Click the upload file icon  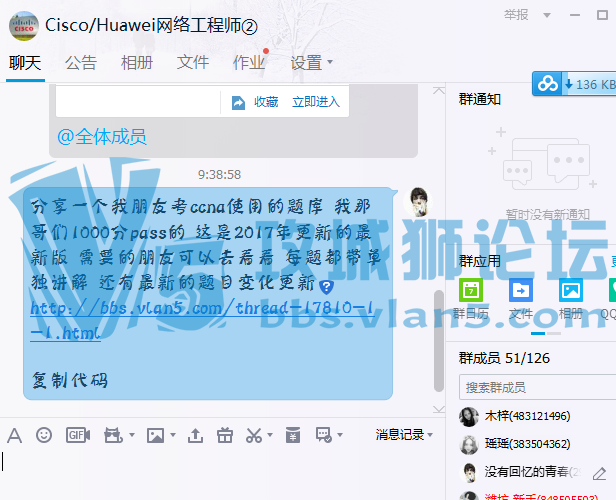(195, 435)
